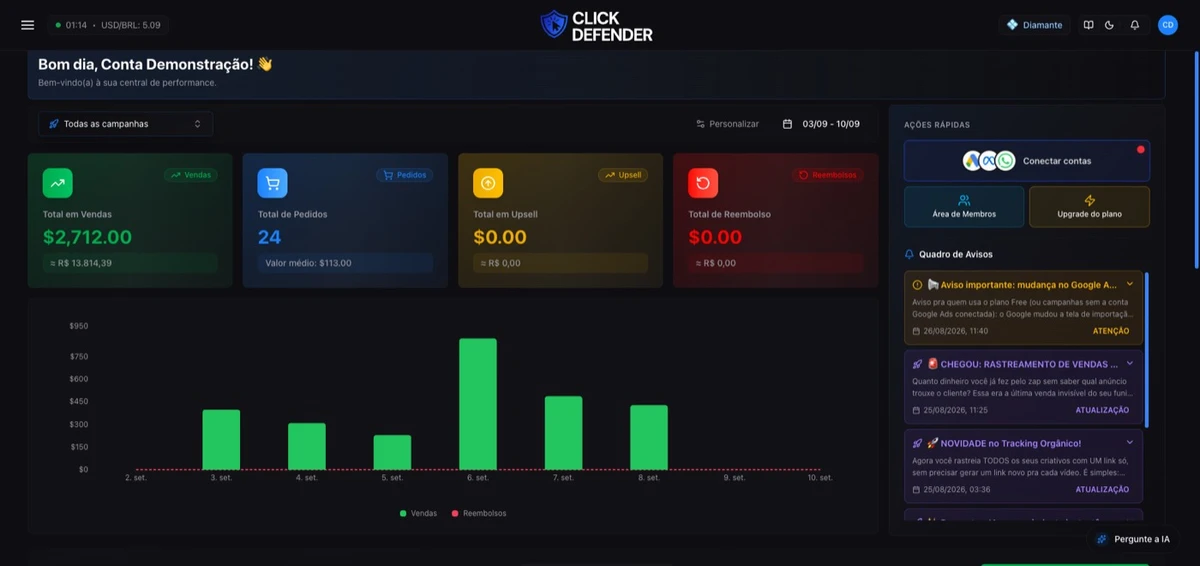Click the Google Ads icon in Conectar contas
The height and width of the screenshot is (566, 1200).
pos(972,161)
